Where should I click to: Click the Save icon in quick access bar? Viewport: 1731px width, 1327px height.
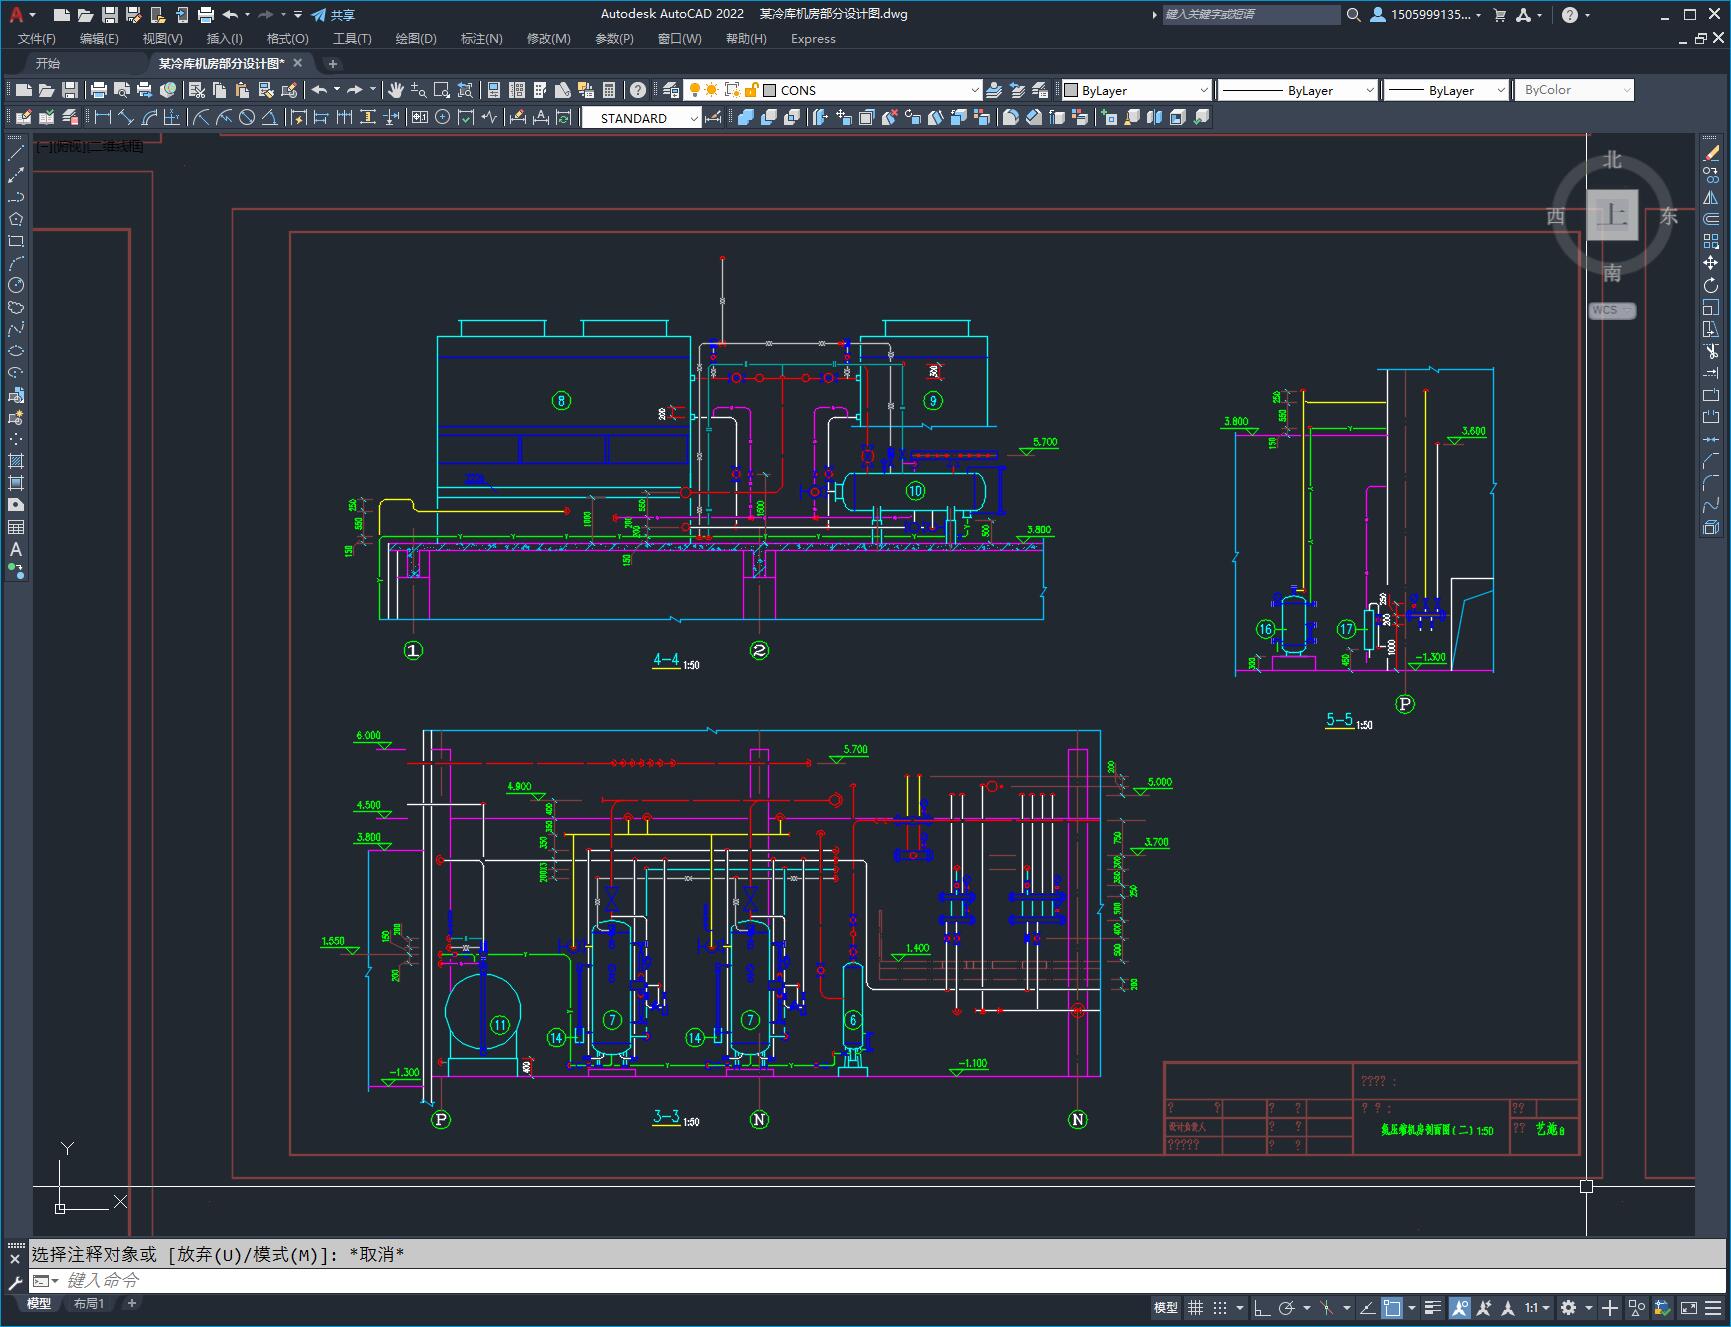point(110,14)
